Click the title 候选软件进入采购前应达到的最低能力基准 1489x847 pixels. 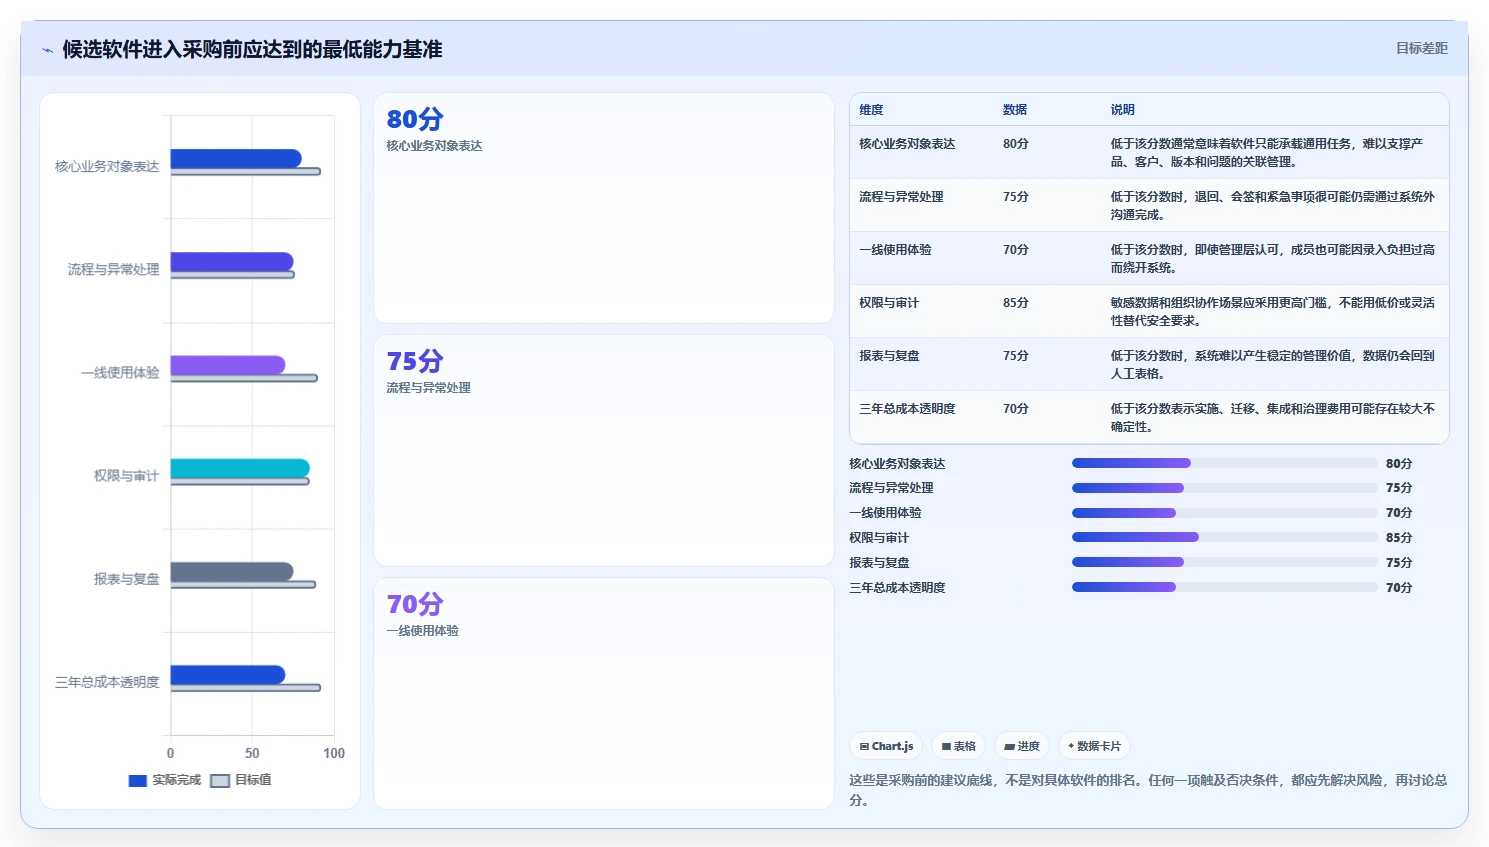[252, 49]
